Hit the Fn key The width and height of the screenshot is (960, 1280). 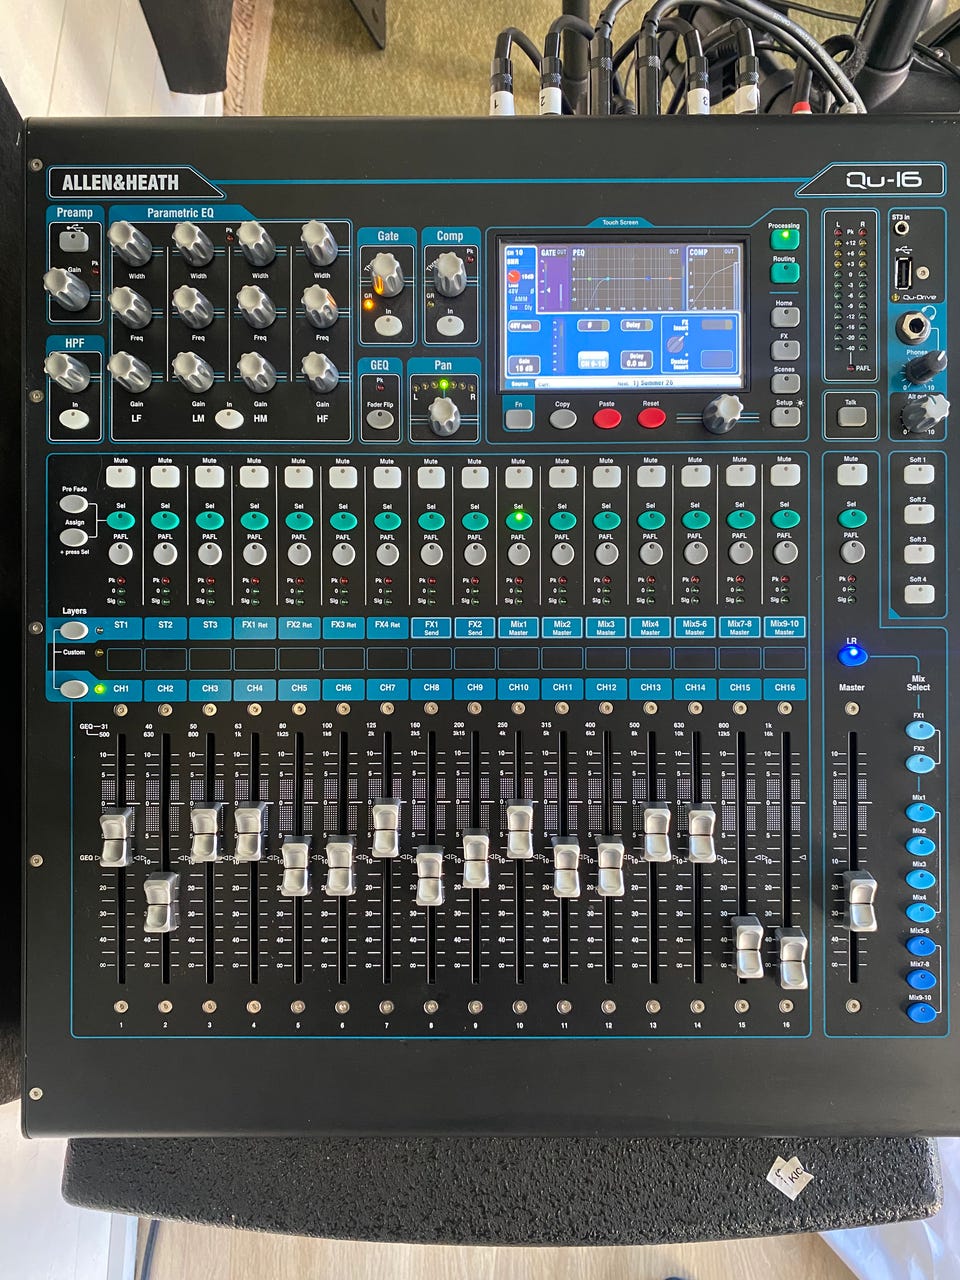tap(518, 418)
